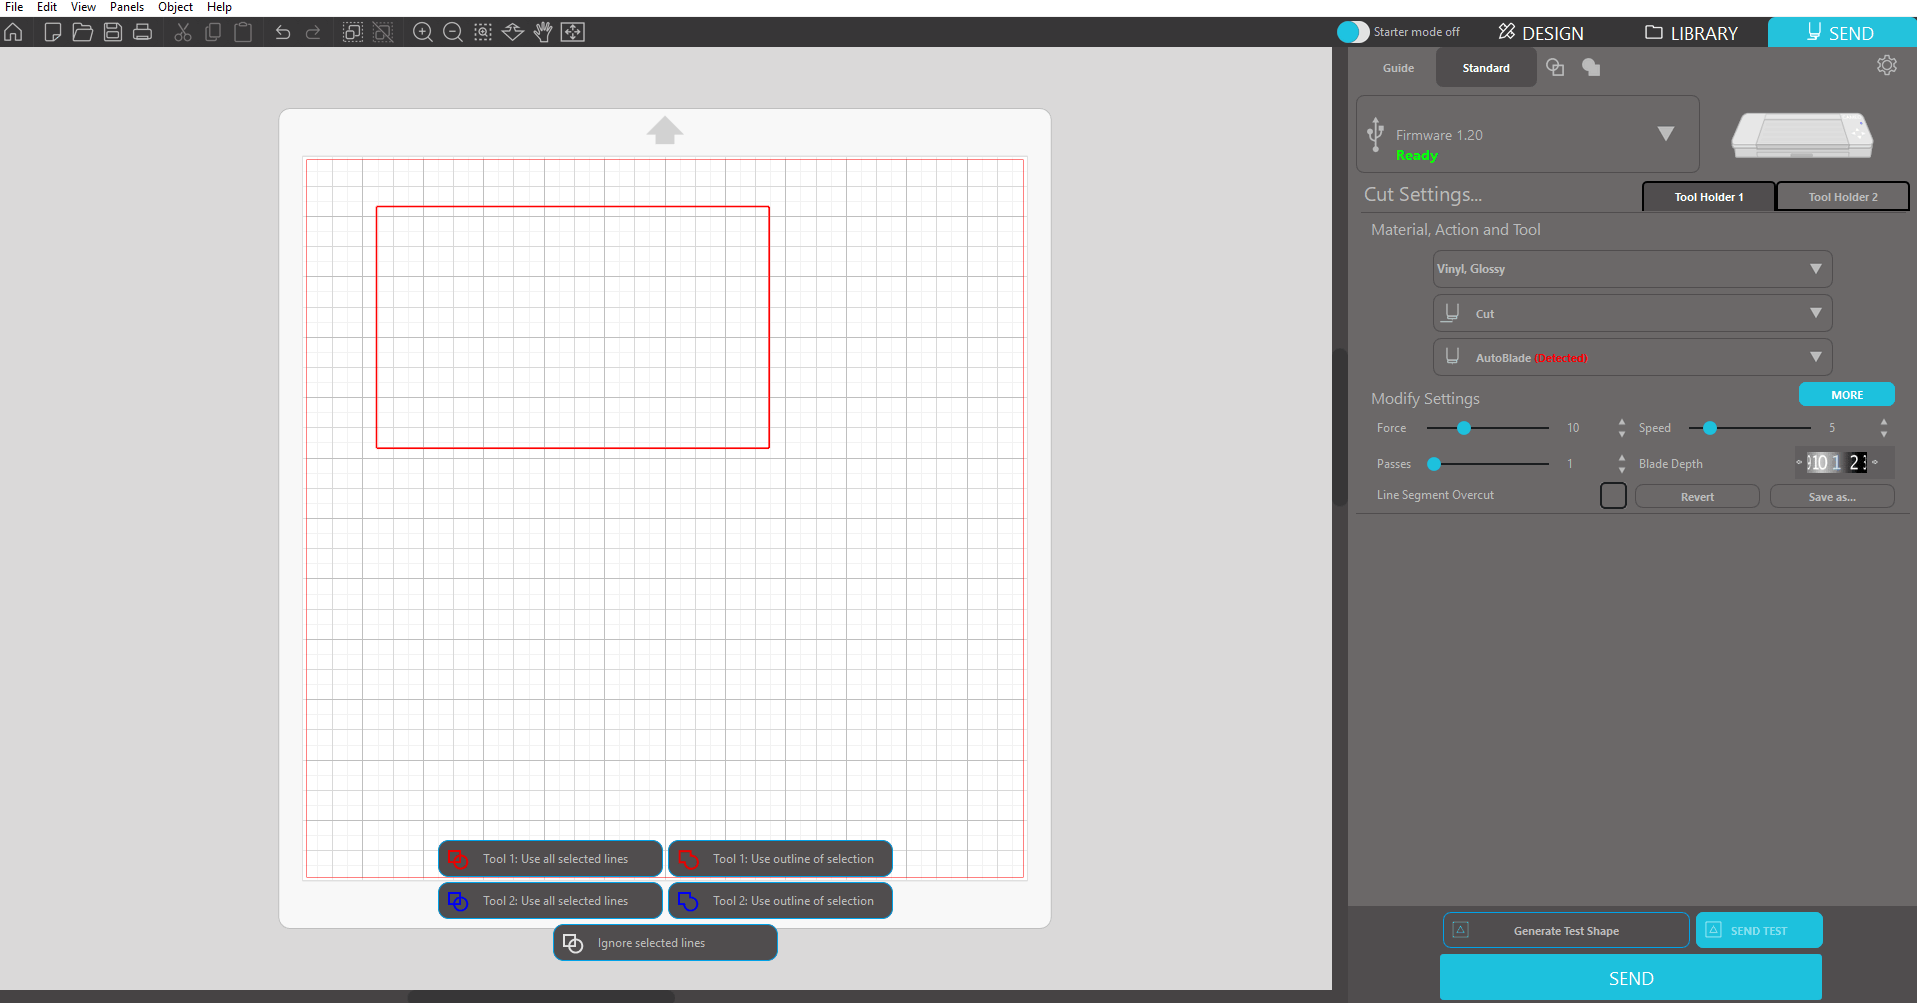Switch to the Tool Holder 2 tab
Viewport: 1917px width, 1003px height.
click(1841, 196)
